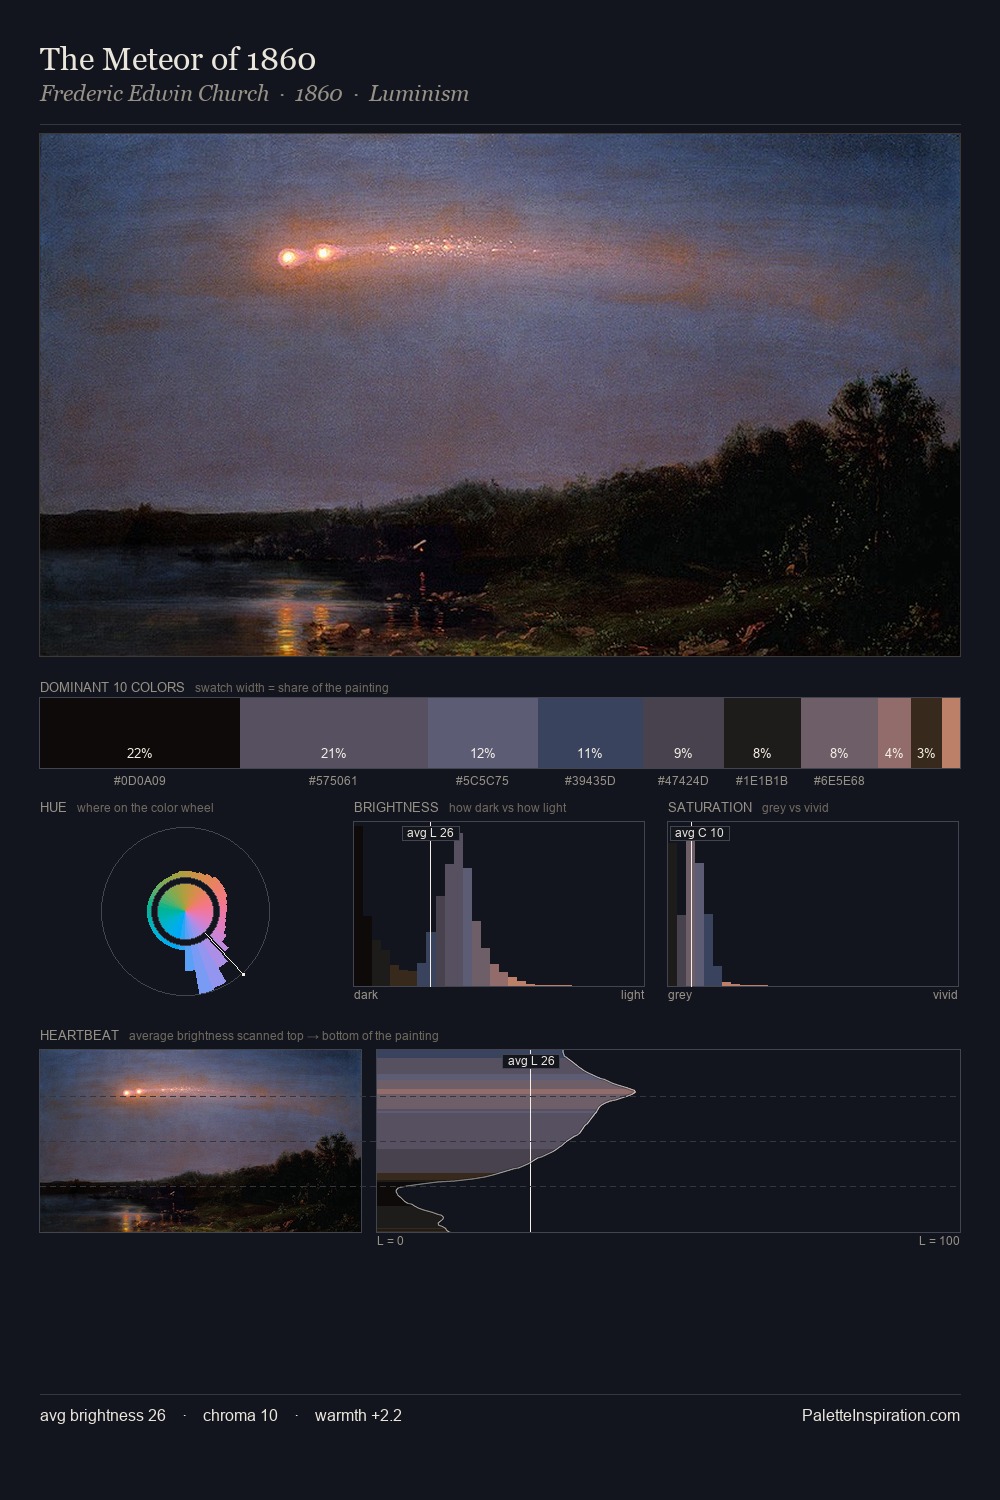This screenshot has width=1000, height=1500.
Task: Click 'avg brightness 26' in the footer
Action: pyautogui.click(x=103, y=1415)
